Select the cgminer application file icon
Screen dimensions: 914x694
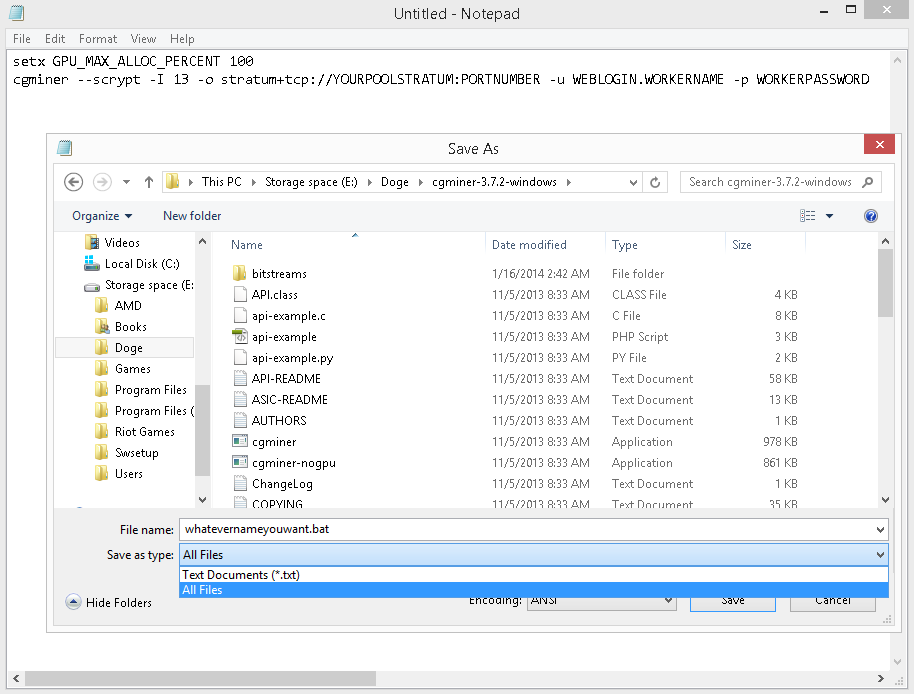[239, 442]
